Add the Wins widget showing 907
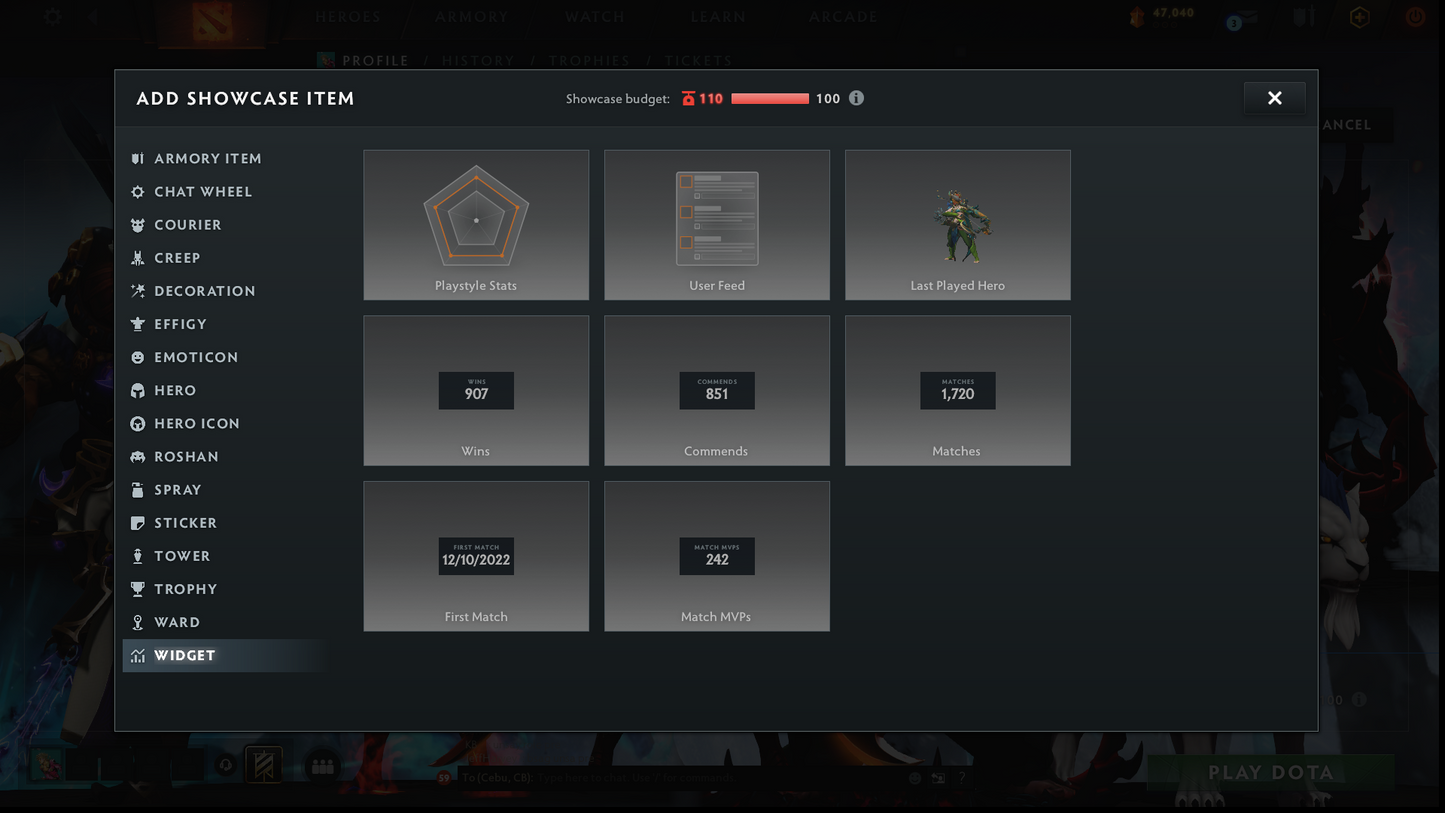 [476, 391]
